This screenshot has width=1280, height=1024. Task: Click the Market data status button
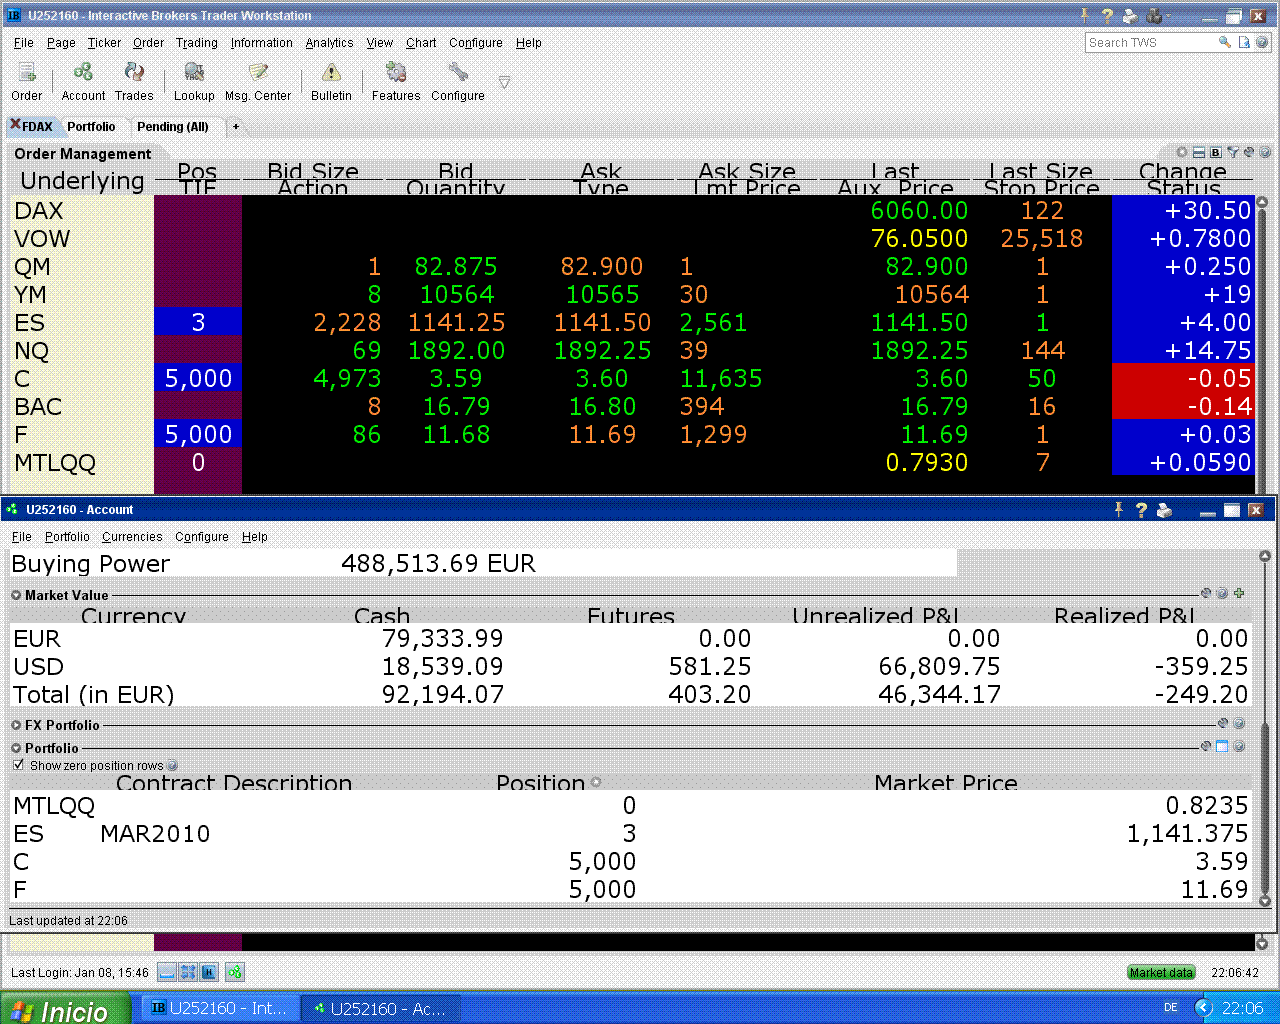coord(1160,972)
